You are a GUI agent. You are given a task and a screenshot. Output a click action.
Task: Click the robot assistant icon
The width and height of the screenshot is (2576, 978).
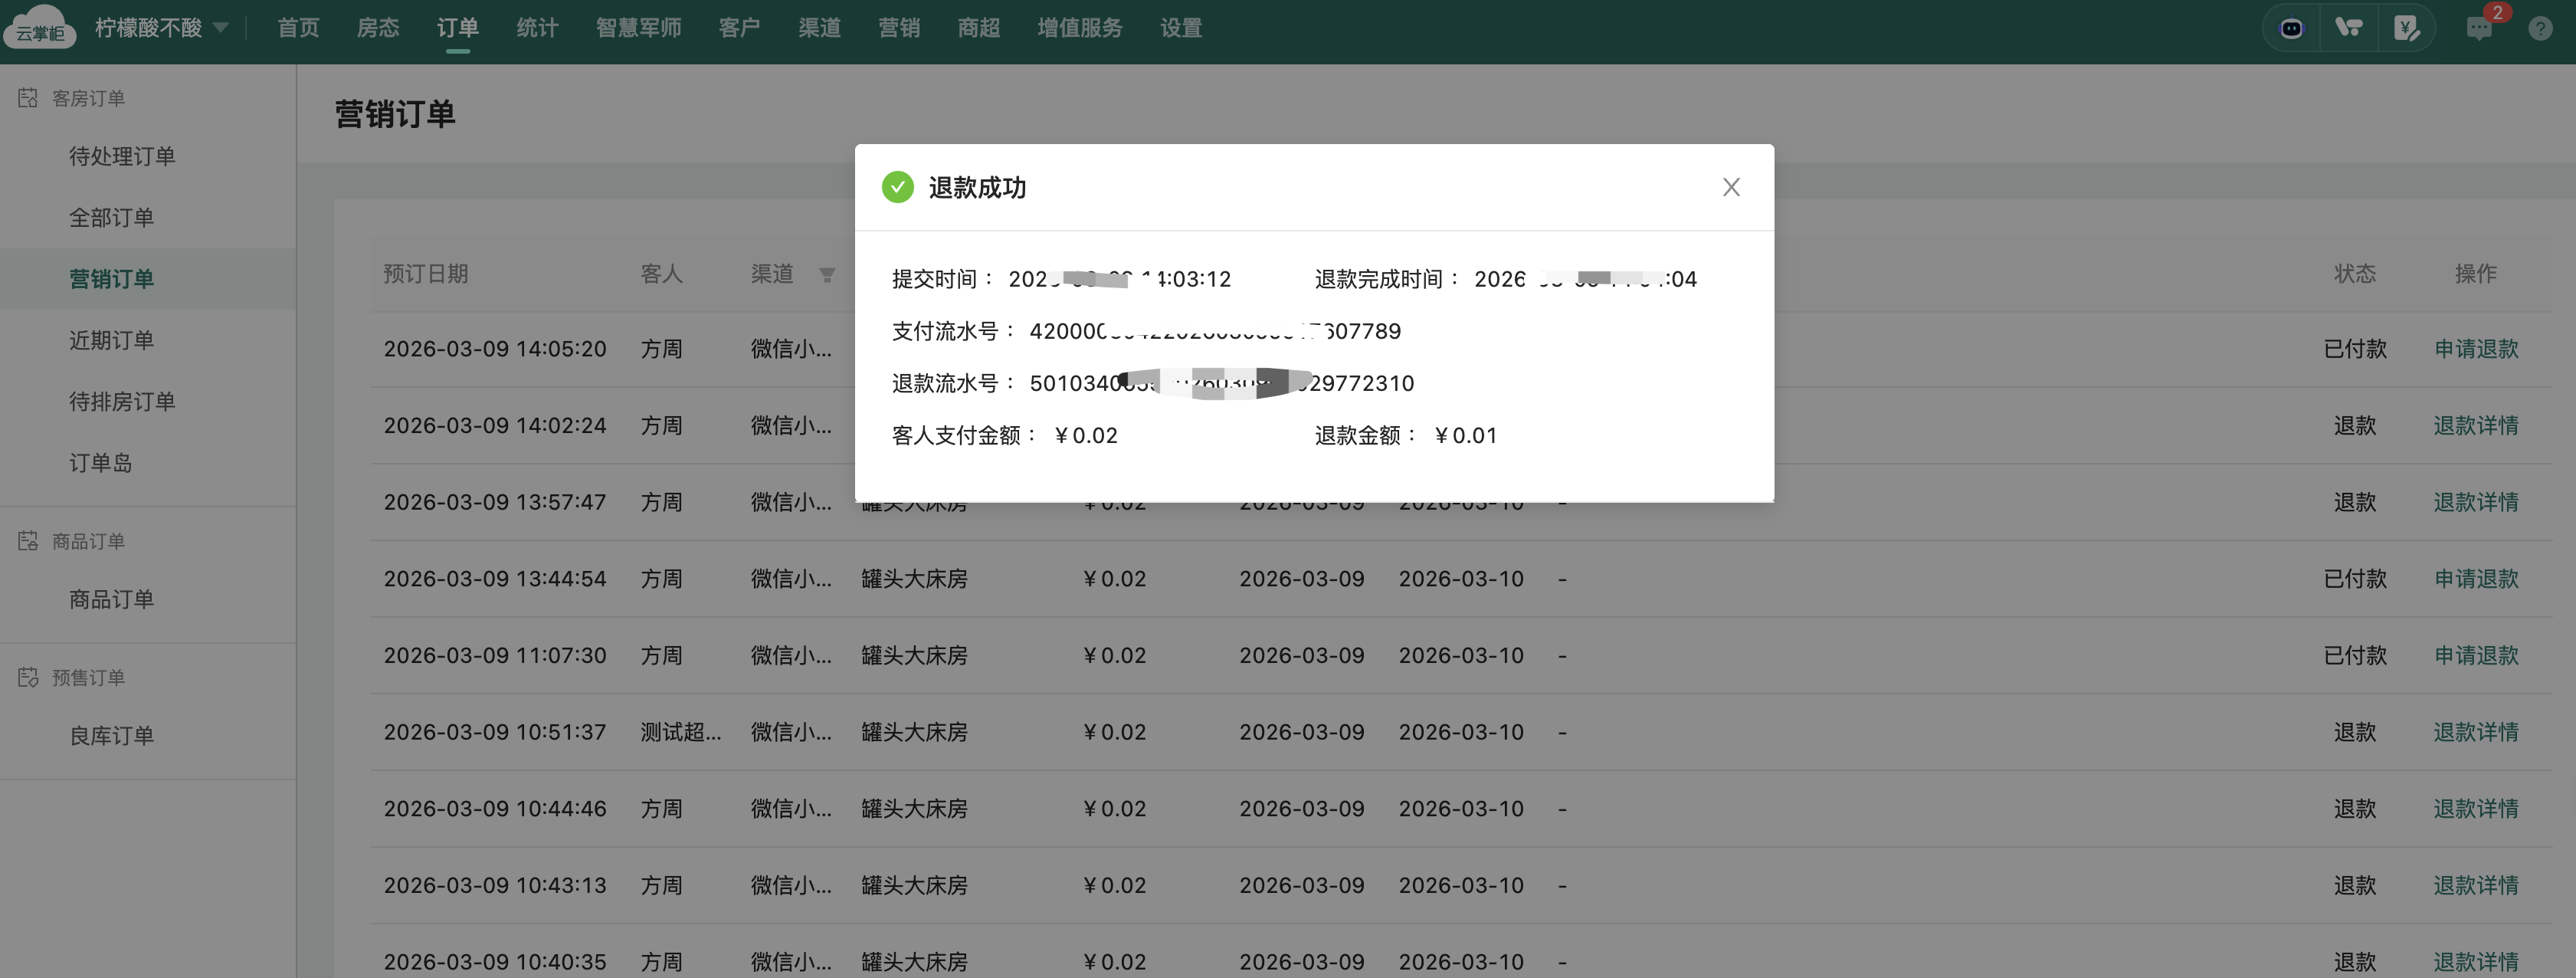tap(2291, 28)
